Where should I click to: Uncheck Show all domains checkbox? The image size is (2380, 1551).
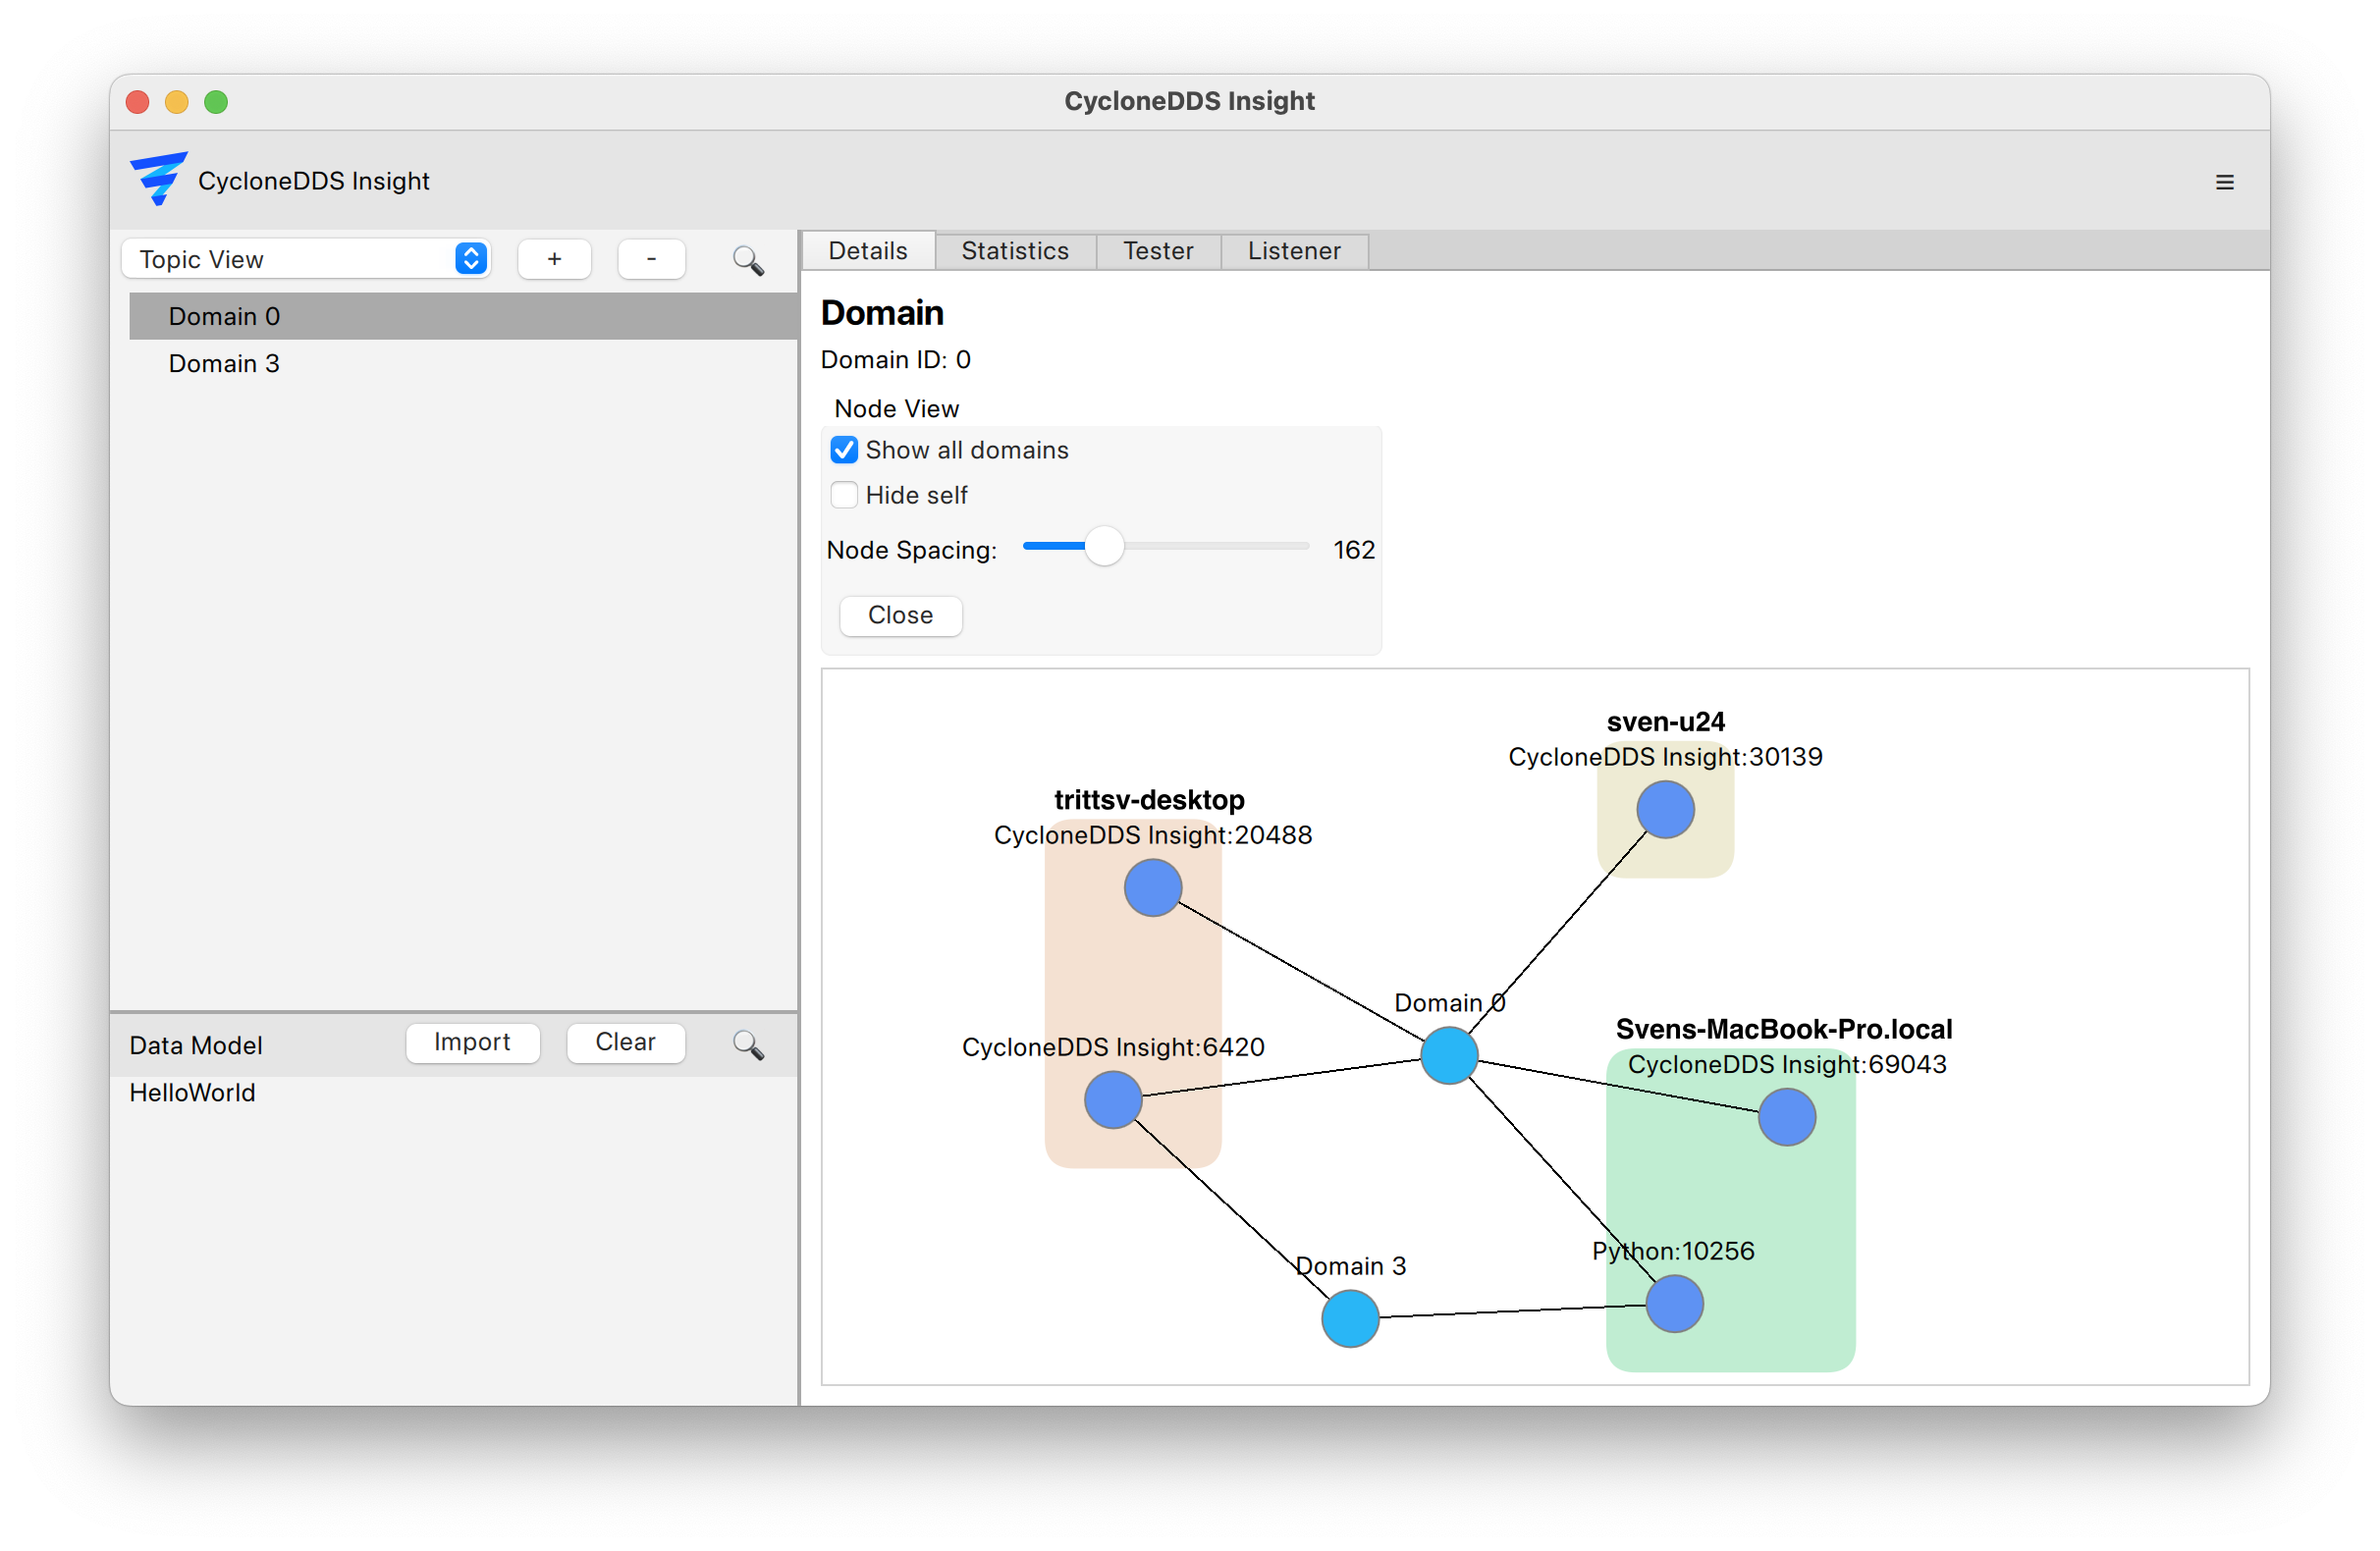(844, 450)
